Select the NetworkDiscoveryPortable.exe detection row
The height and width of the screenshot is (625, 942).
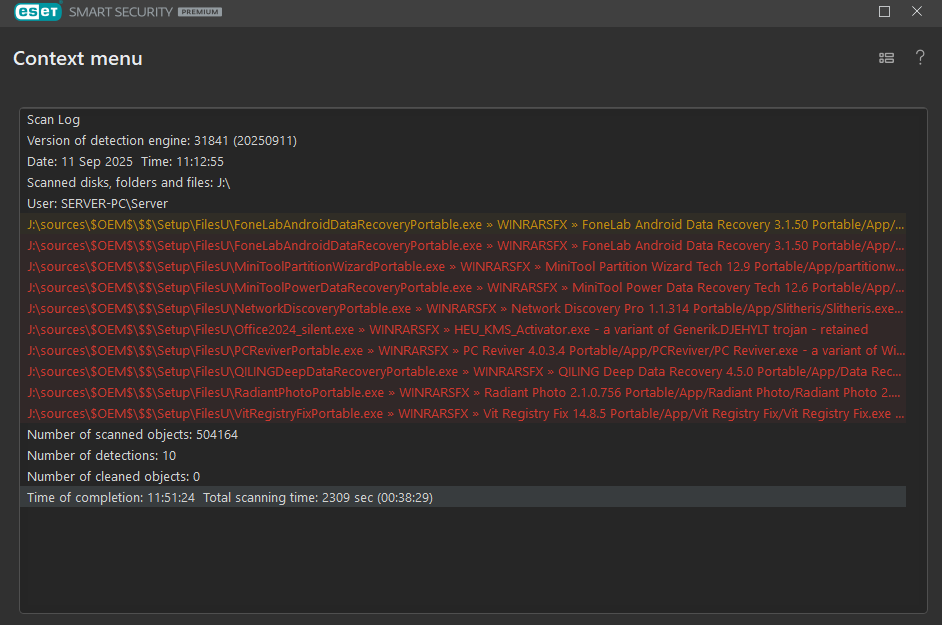463,309
